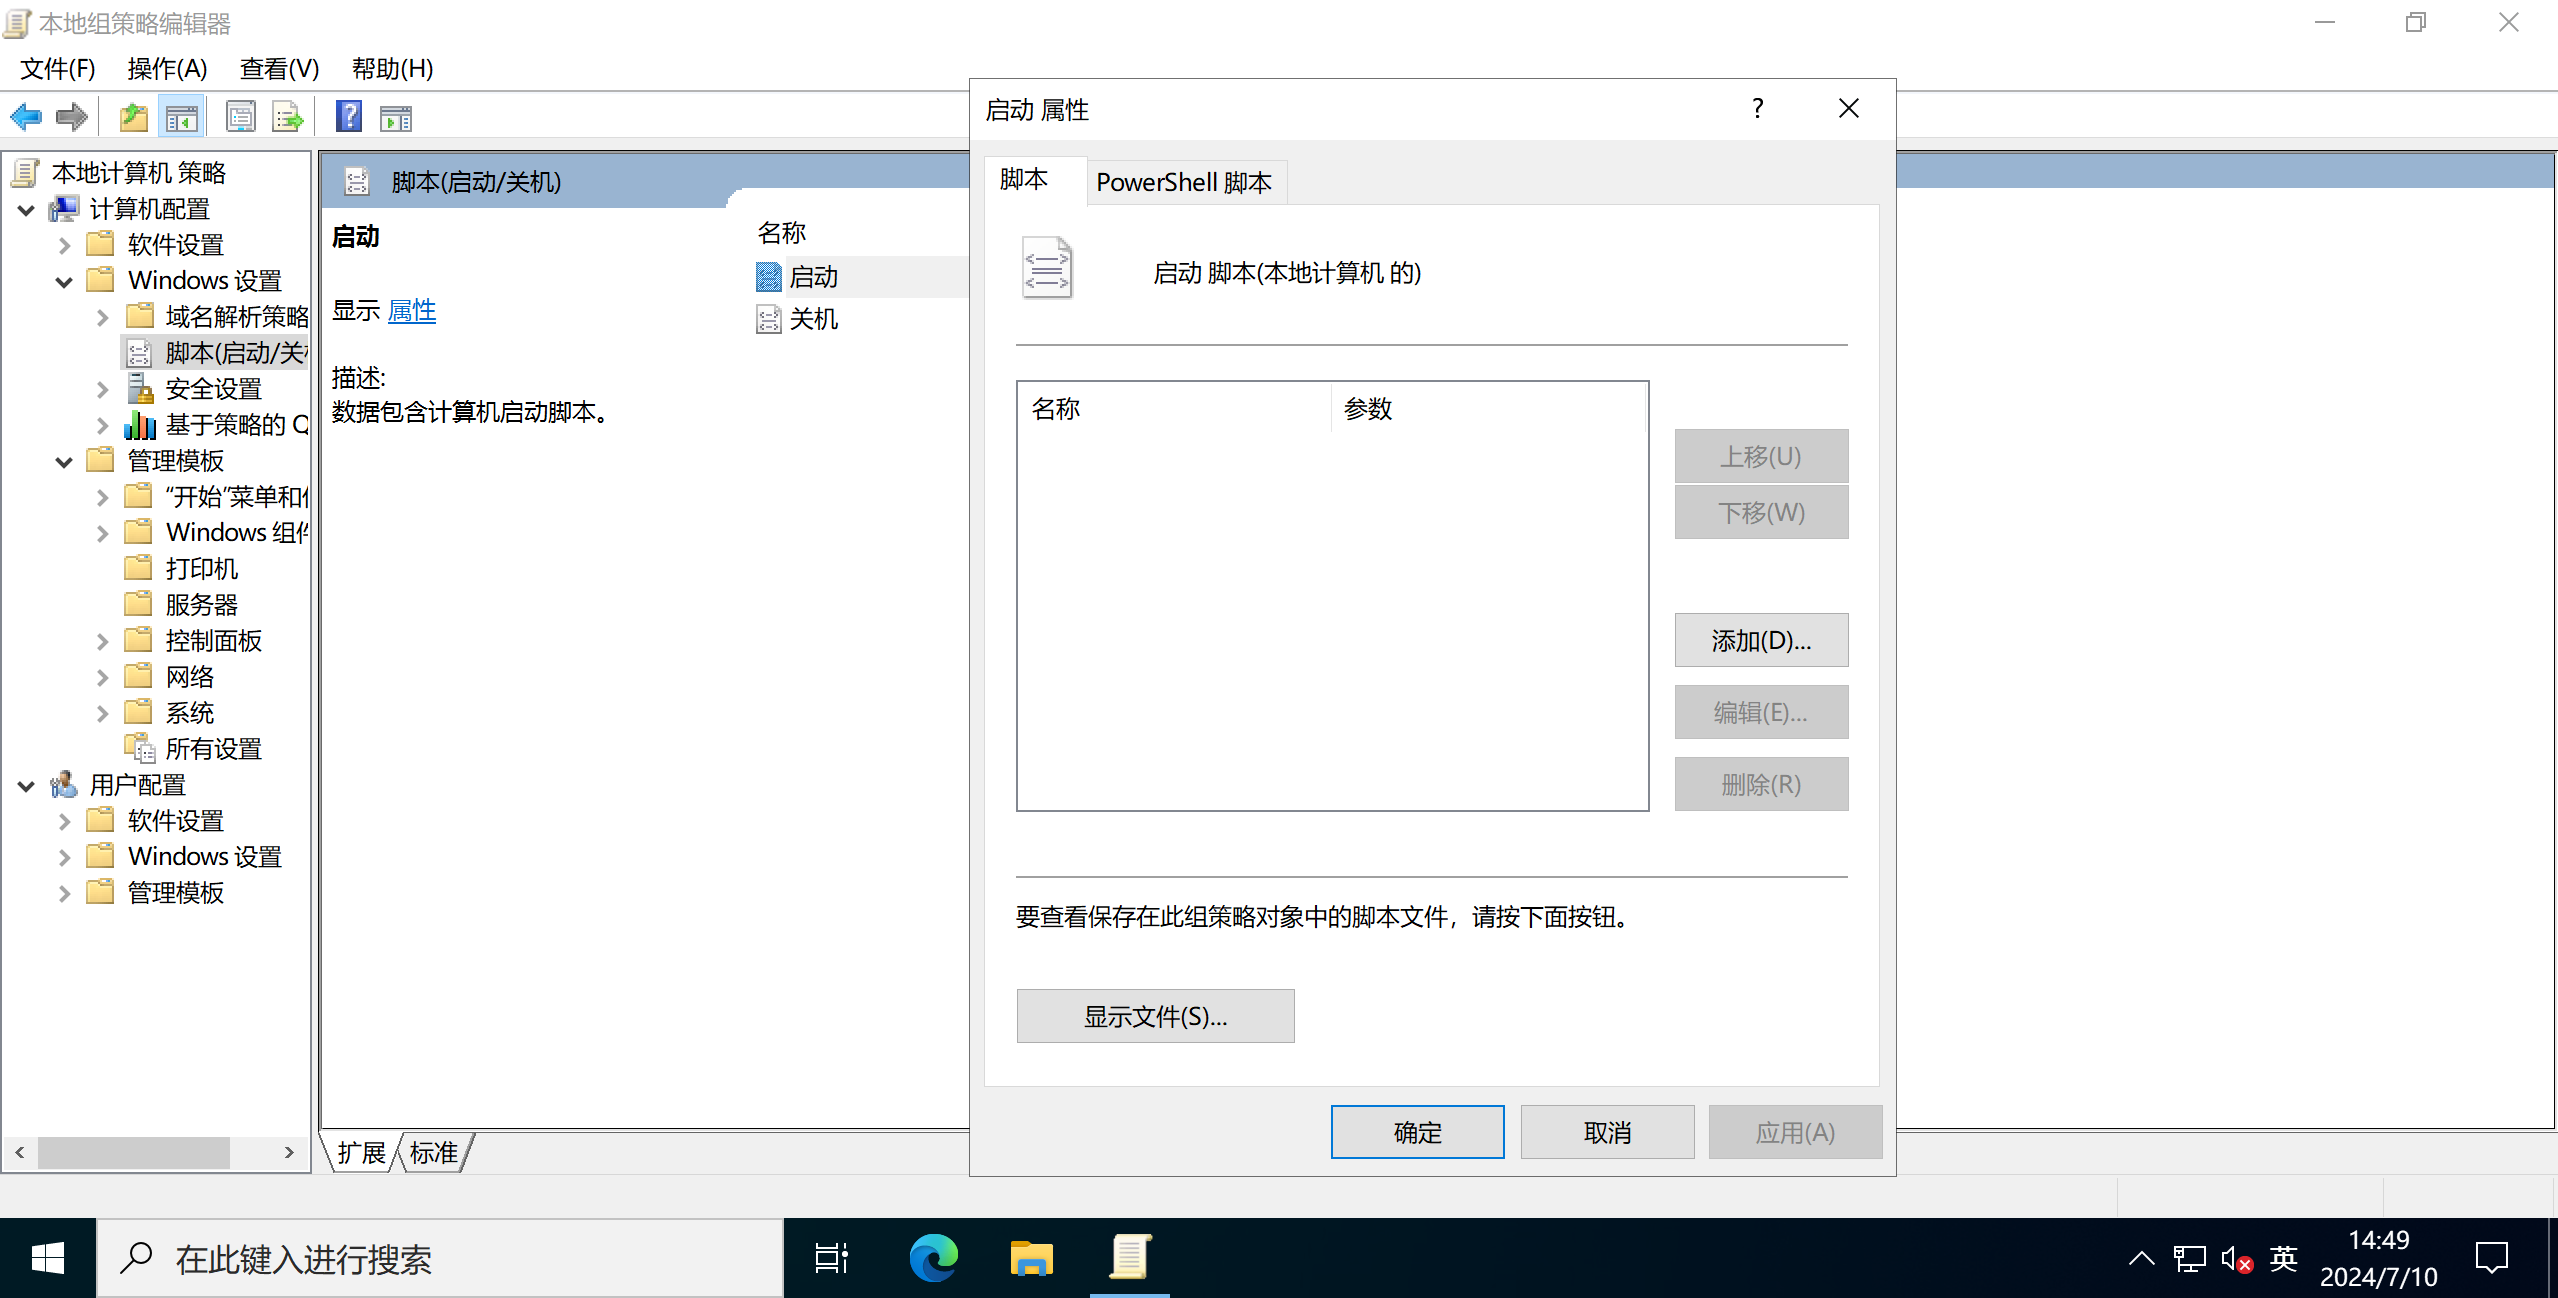Click the tree pane horizontal scrollbar
The width and height of the screenshot is (2558, 1298).
click(x=134, y=1152)
